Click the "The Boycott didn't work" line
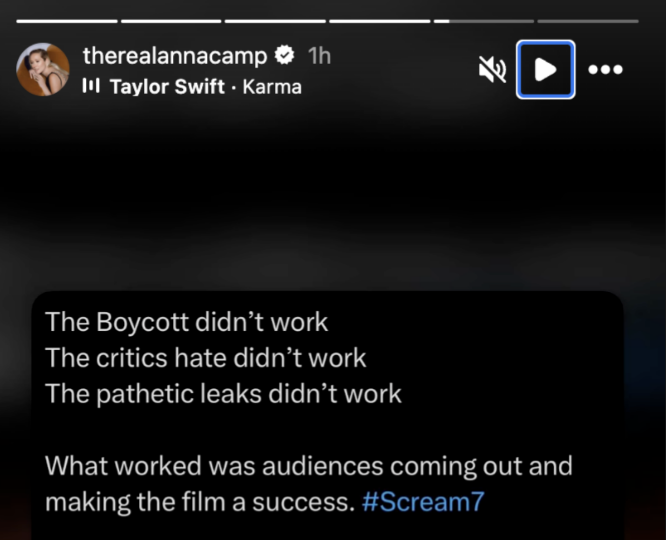The height and width of the screenshot is (540, 666). pyautogui.click(x=186, y=323)
